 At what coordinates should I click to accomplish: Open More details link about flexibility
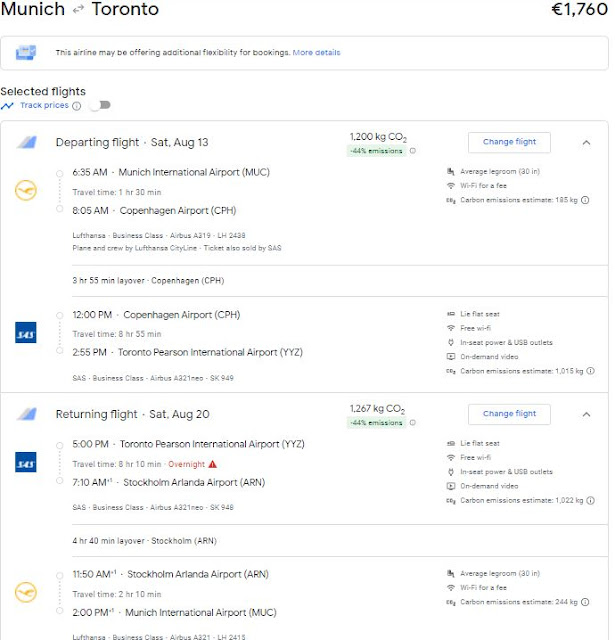316,52
